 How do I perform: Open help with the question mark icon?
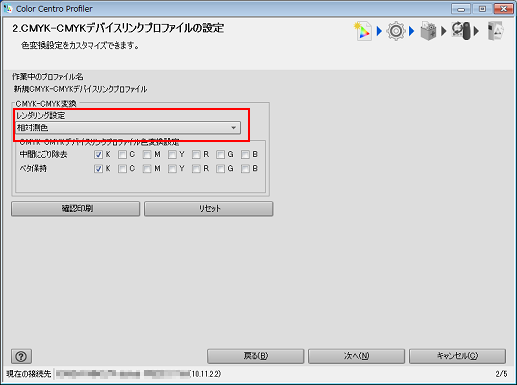(x=21, y=356)
